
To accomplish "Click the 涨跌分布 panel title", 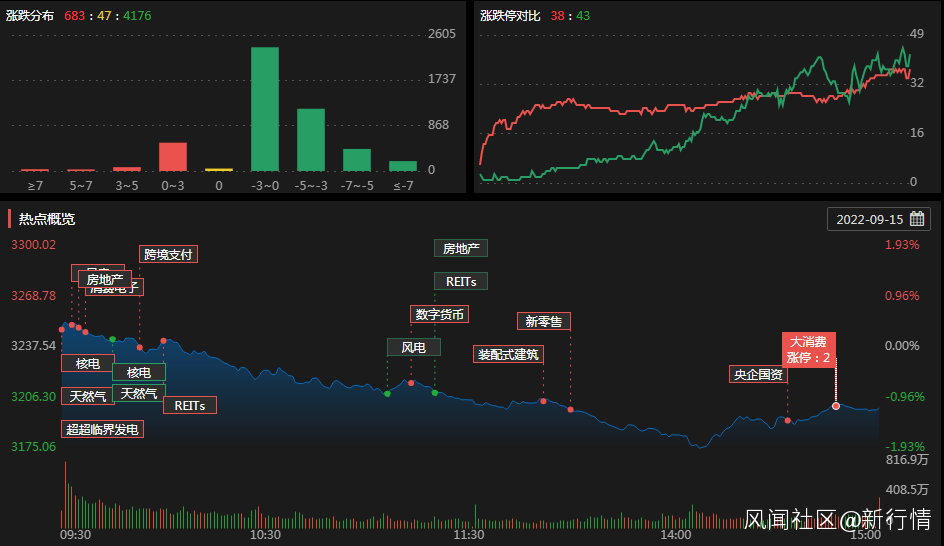I will (30, 16).
